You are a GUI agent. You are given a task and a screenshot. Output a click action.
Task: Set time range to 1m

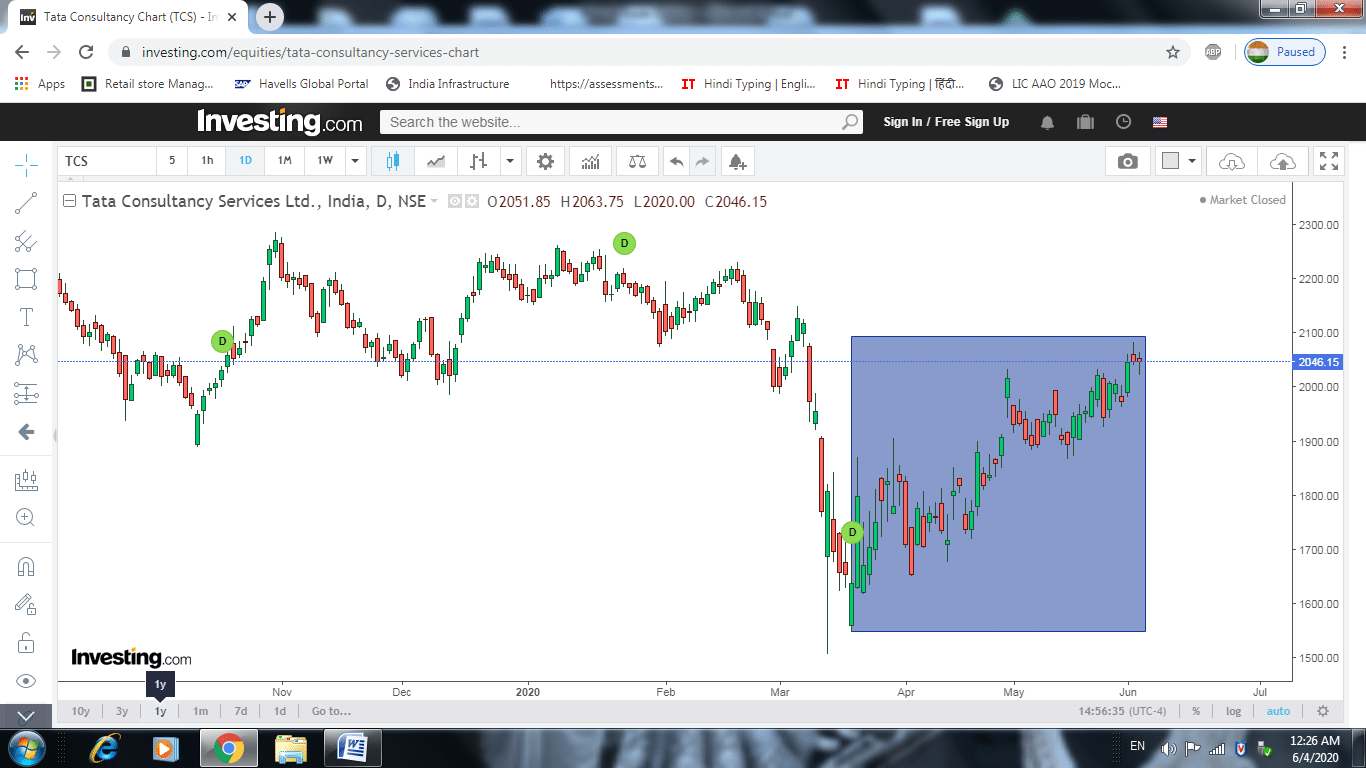[200, 711]
